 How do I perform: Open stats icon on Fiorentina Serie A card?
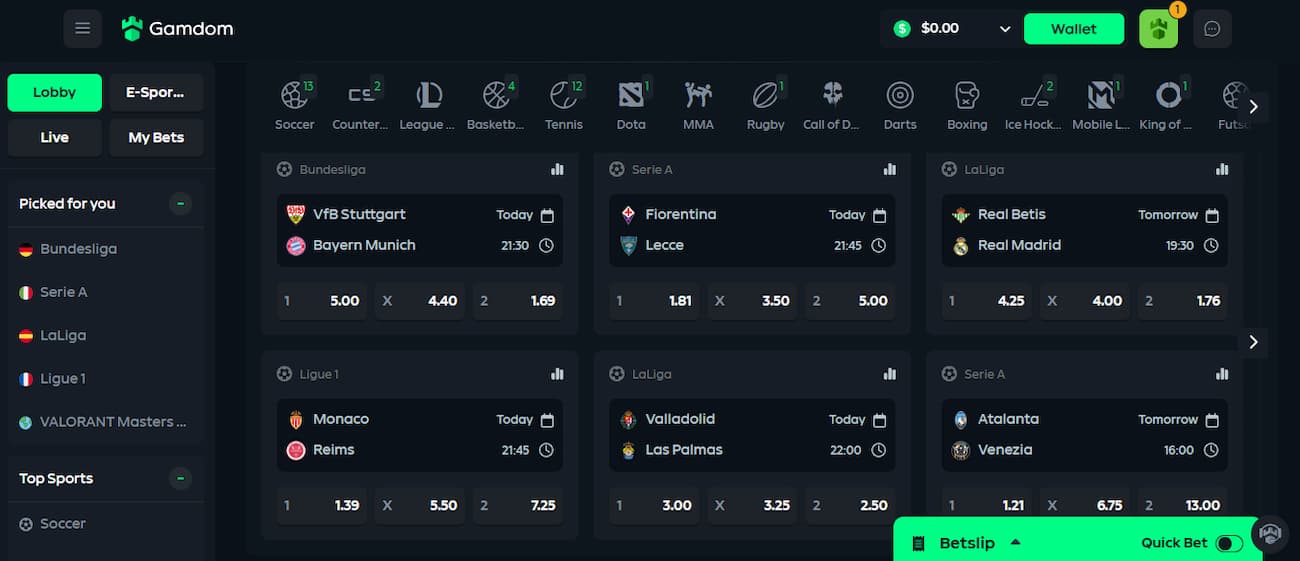[x=889, y=169]
